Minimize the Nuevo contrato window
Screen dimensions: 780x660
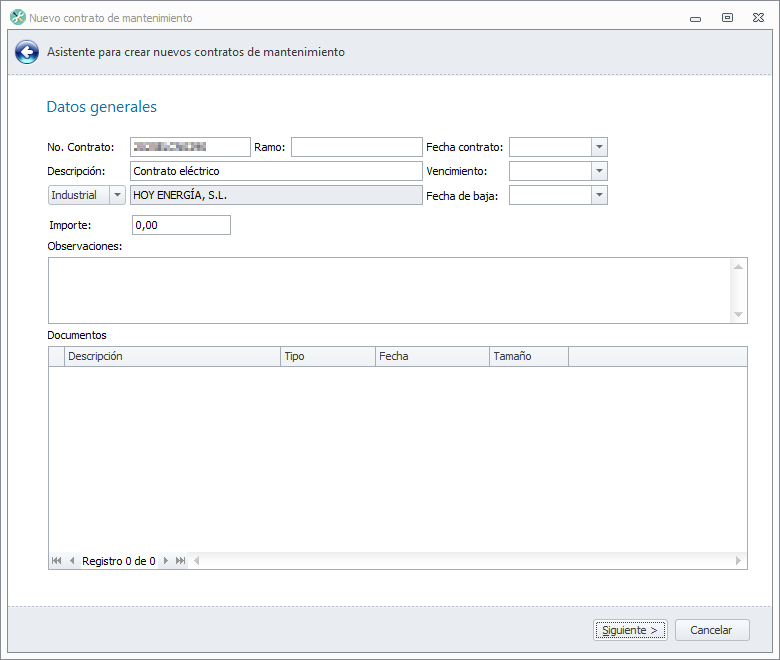695,18
